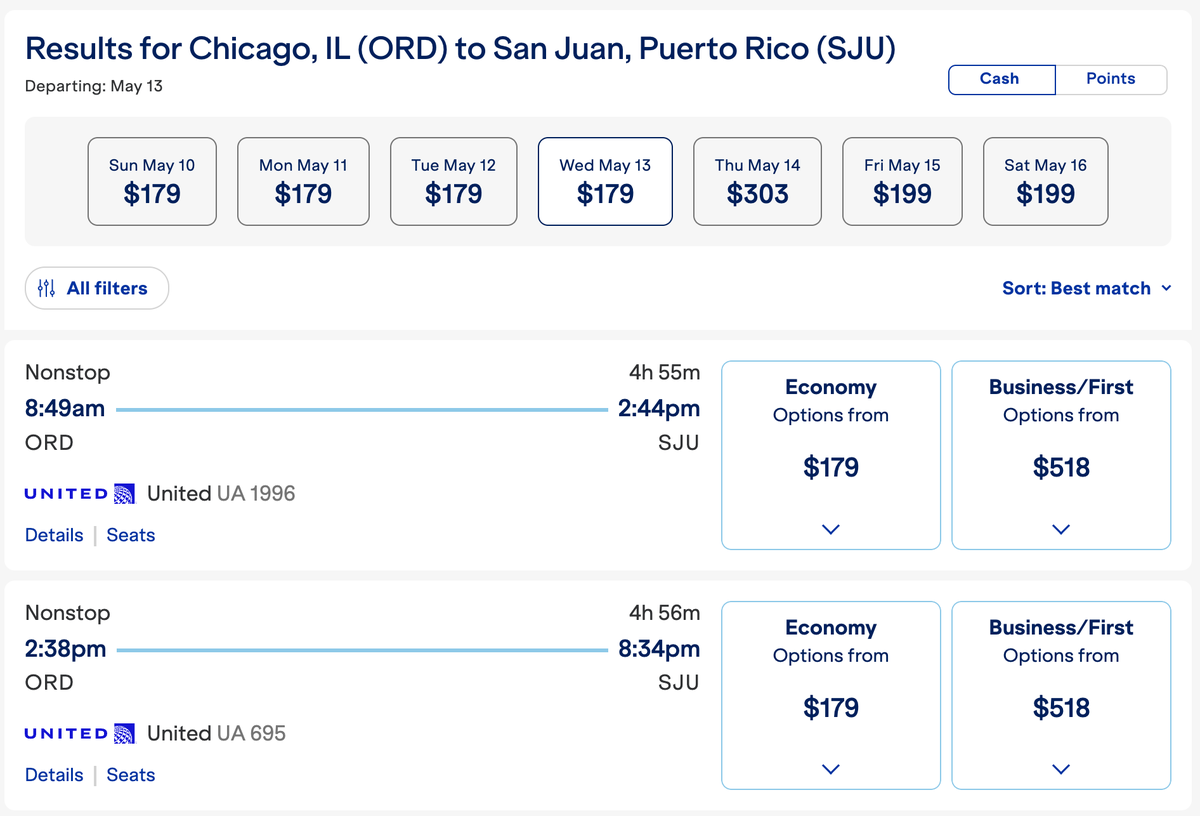View Details for the 8:49am flight
Screen dimensions: 1200x816
[53, 535]
